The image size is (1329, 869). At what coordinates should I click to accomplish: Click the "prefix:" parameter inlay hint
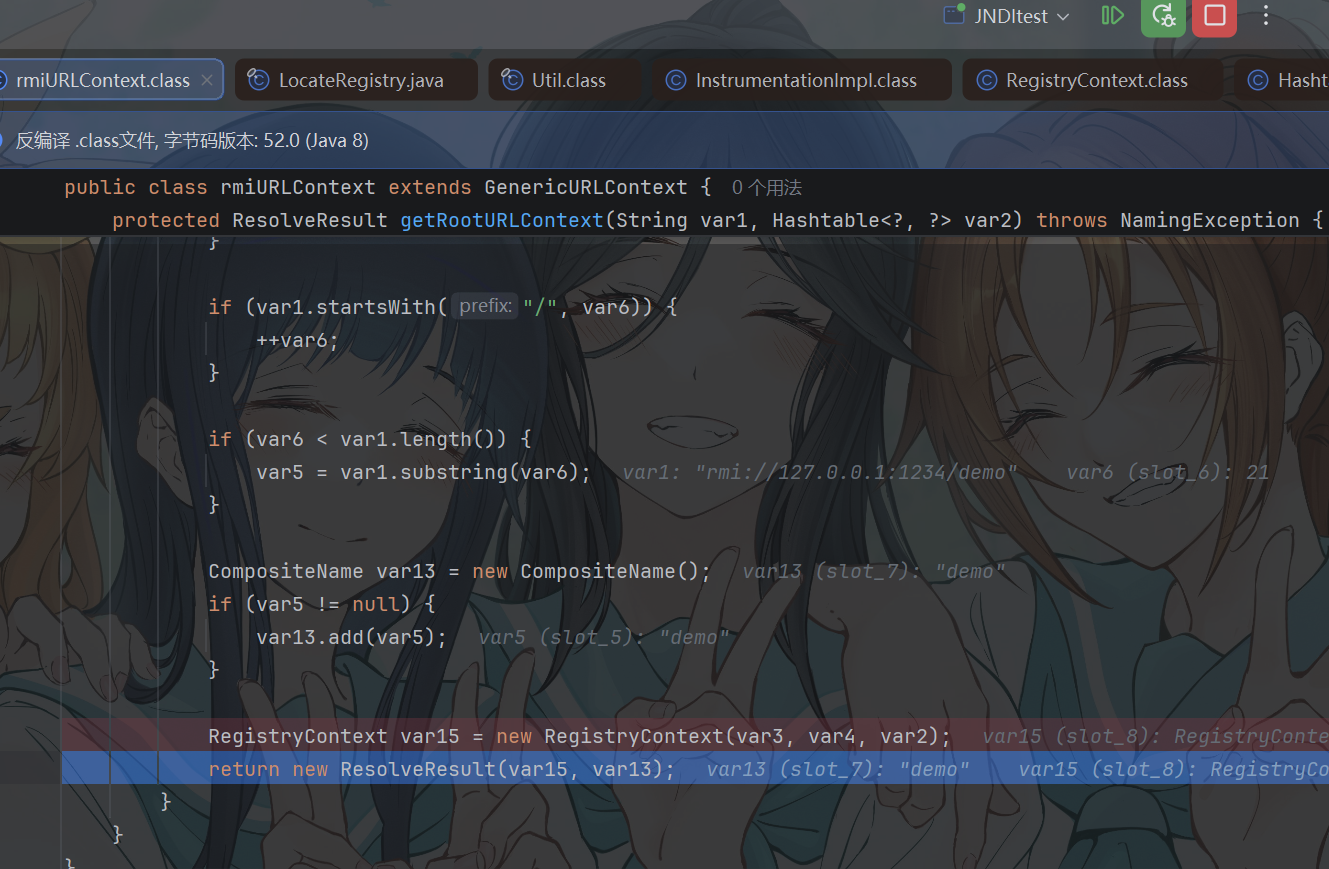click(x=485, y=306)
